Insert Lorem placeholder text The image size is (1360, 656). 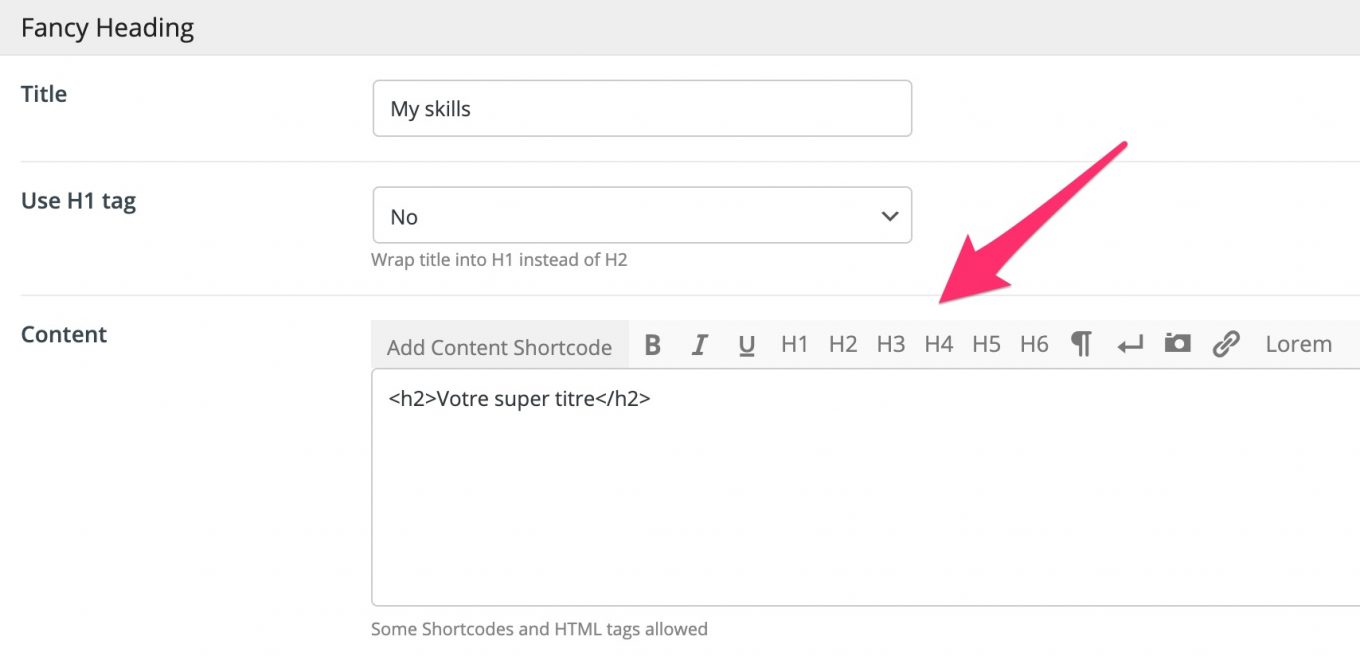(x=1298, y=345)
